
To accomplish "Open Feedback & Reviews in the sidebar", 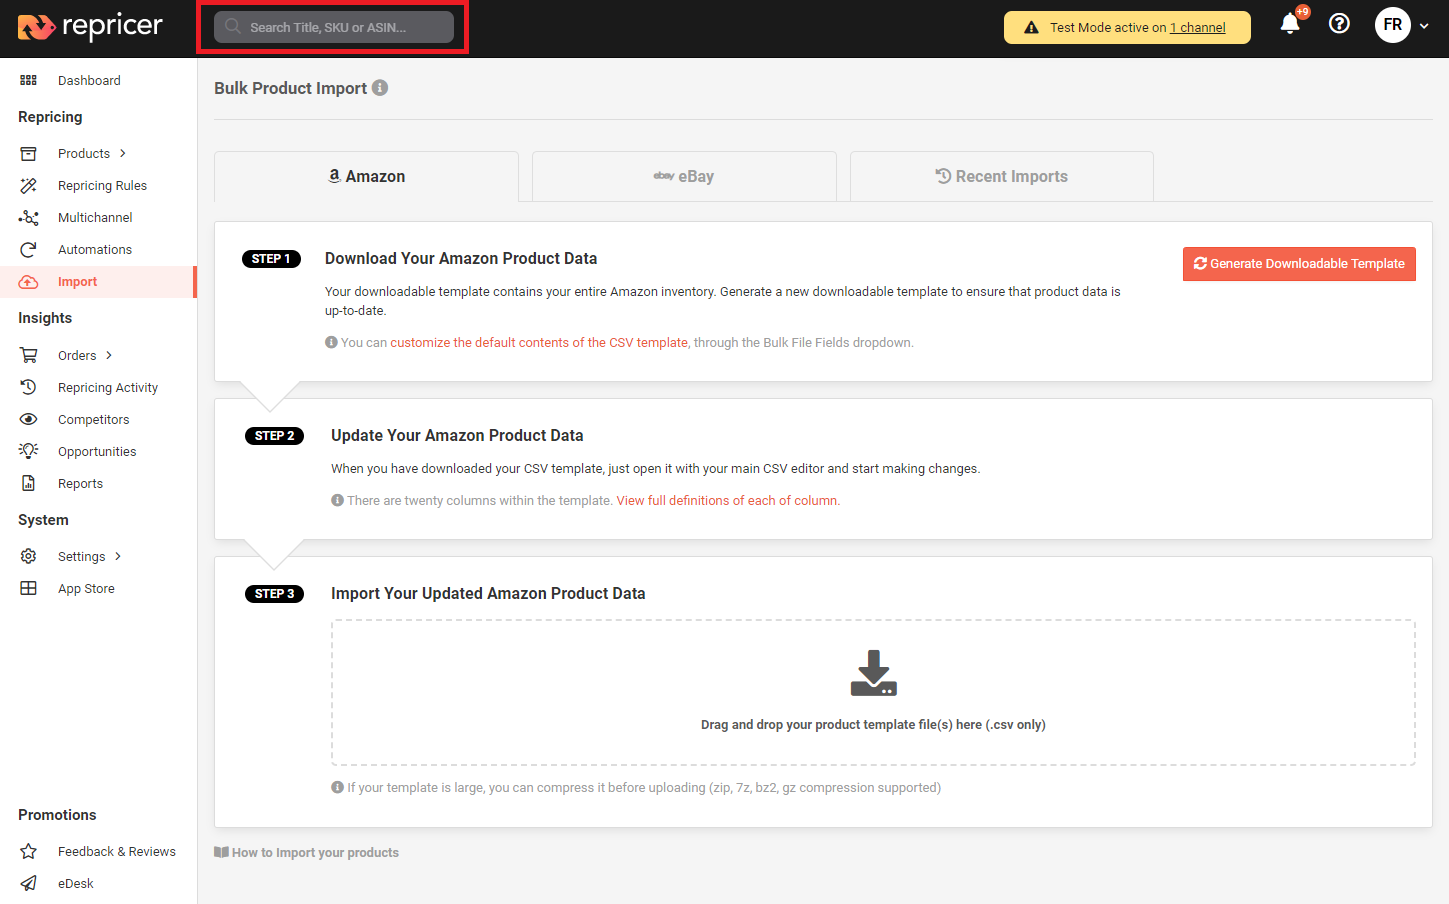I will (117, 851).
